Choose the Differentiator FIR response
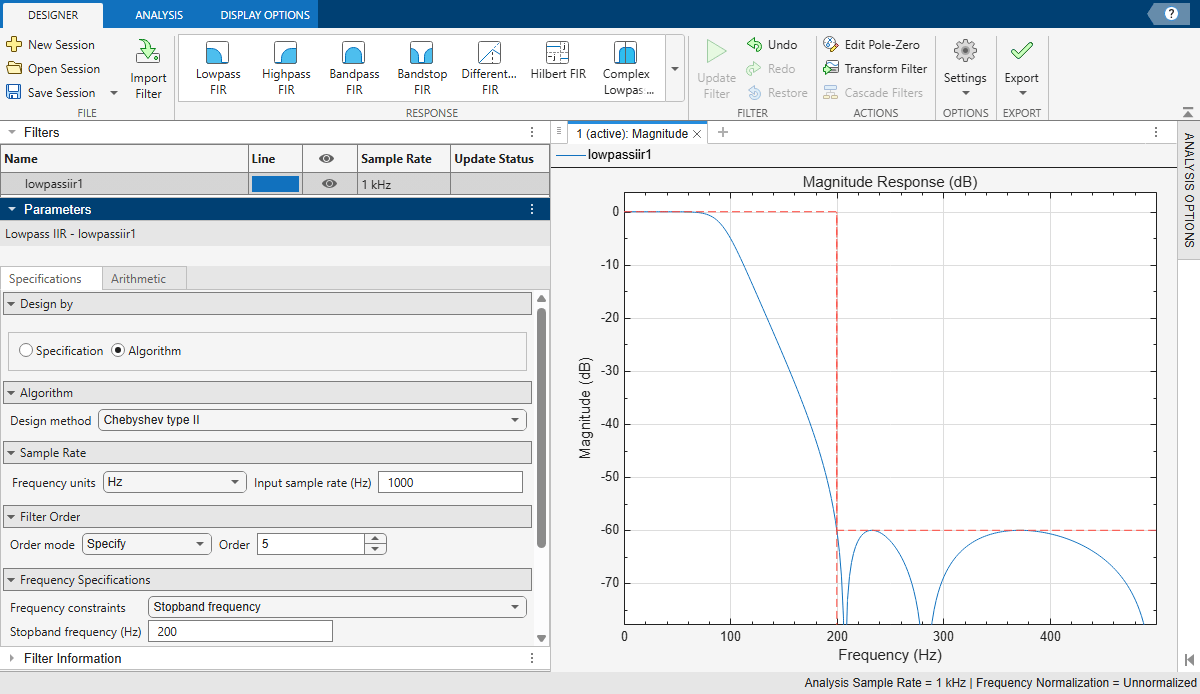 coord(490,69)
